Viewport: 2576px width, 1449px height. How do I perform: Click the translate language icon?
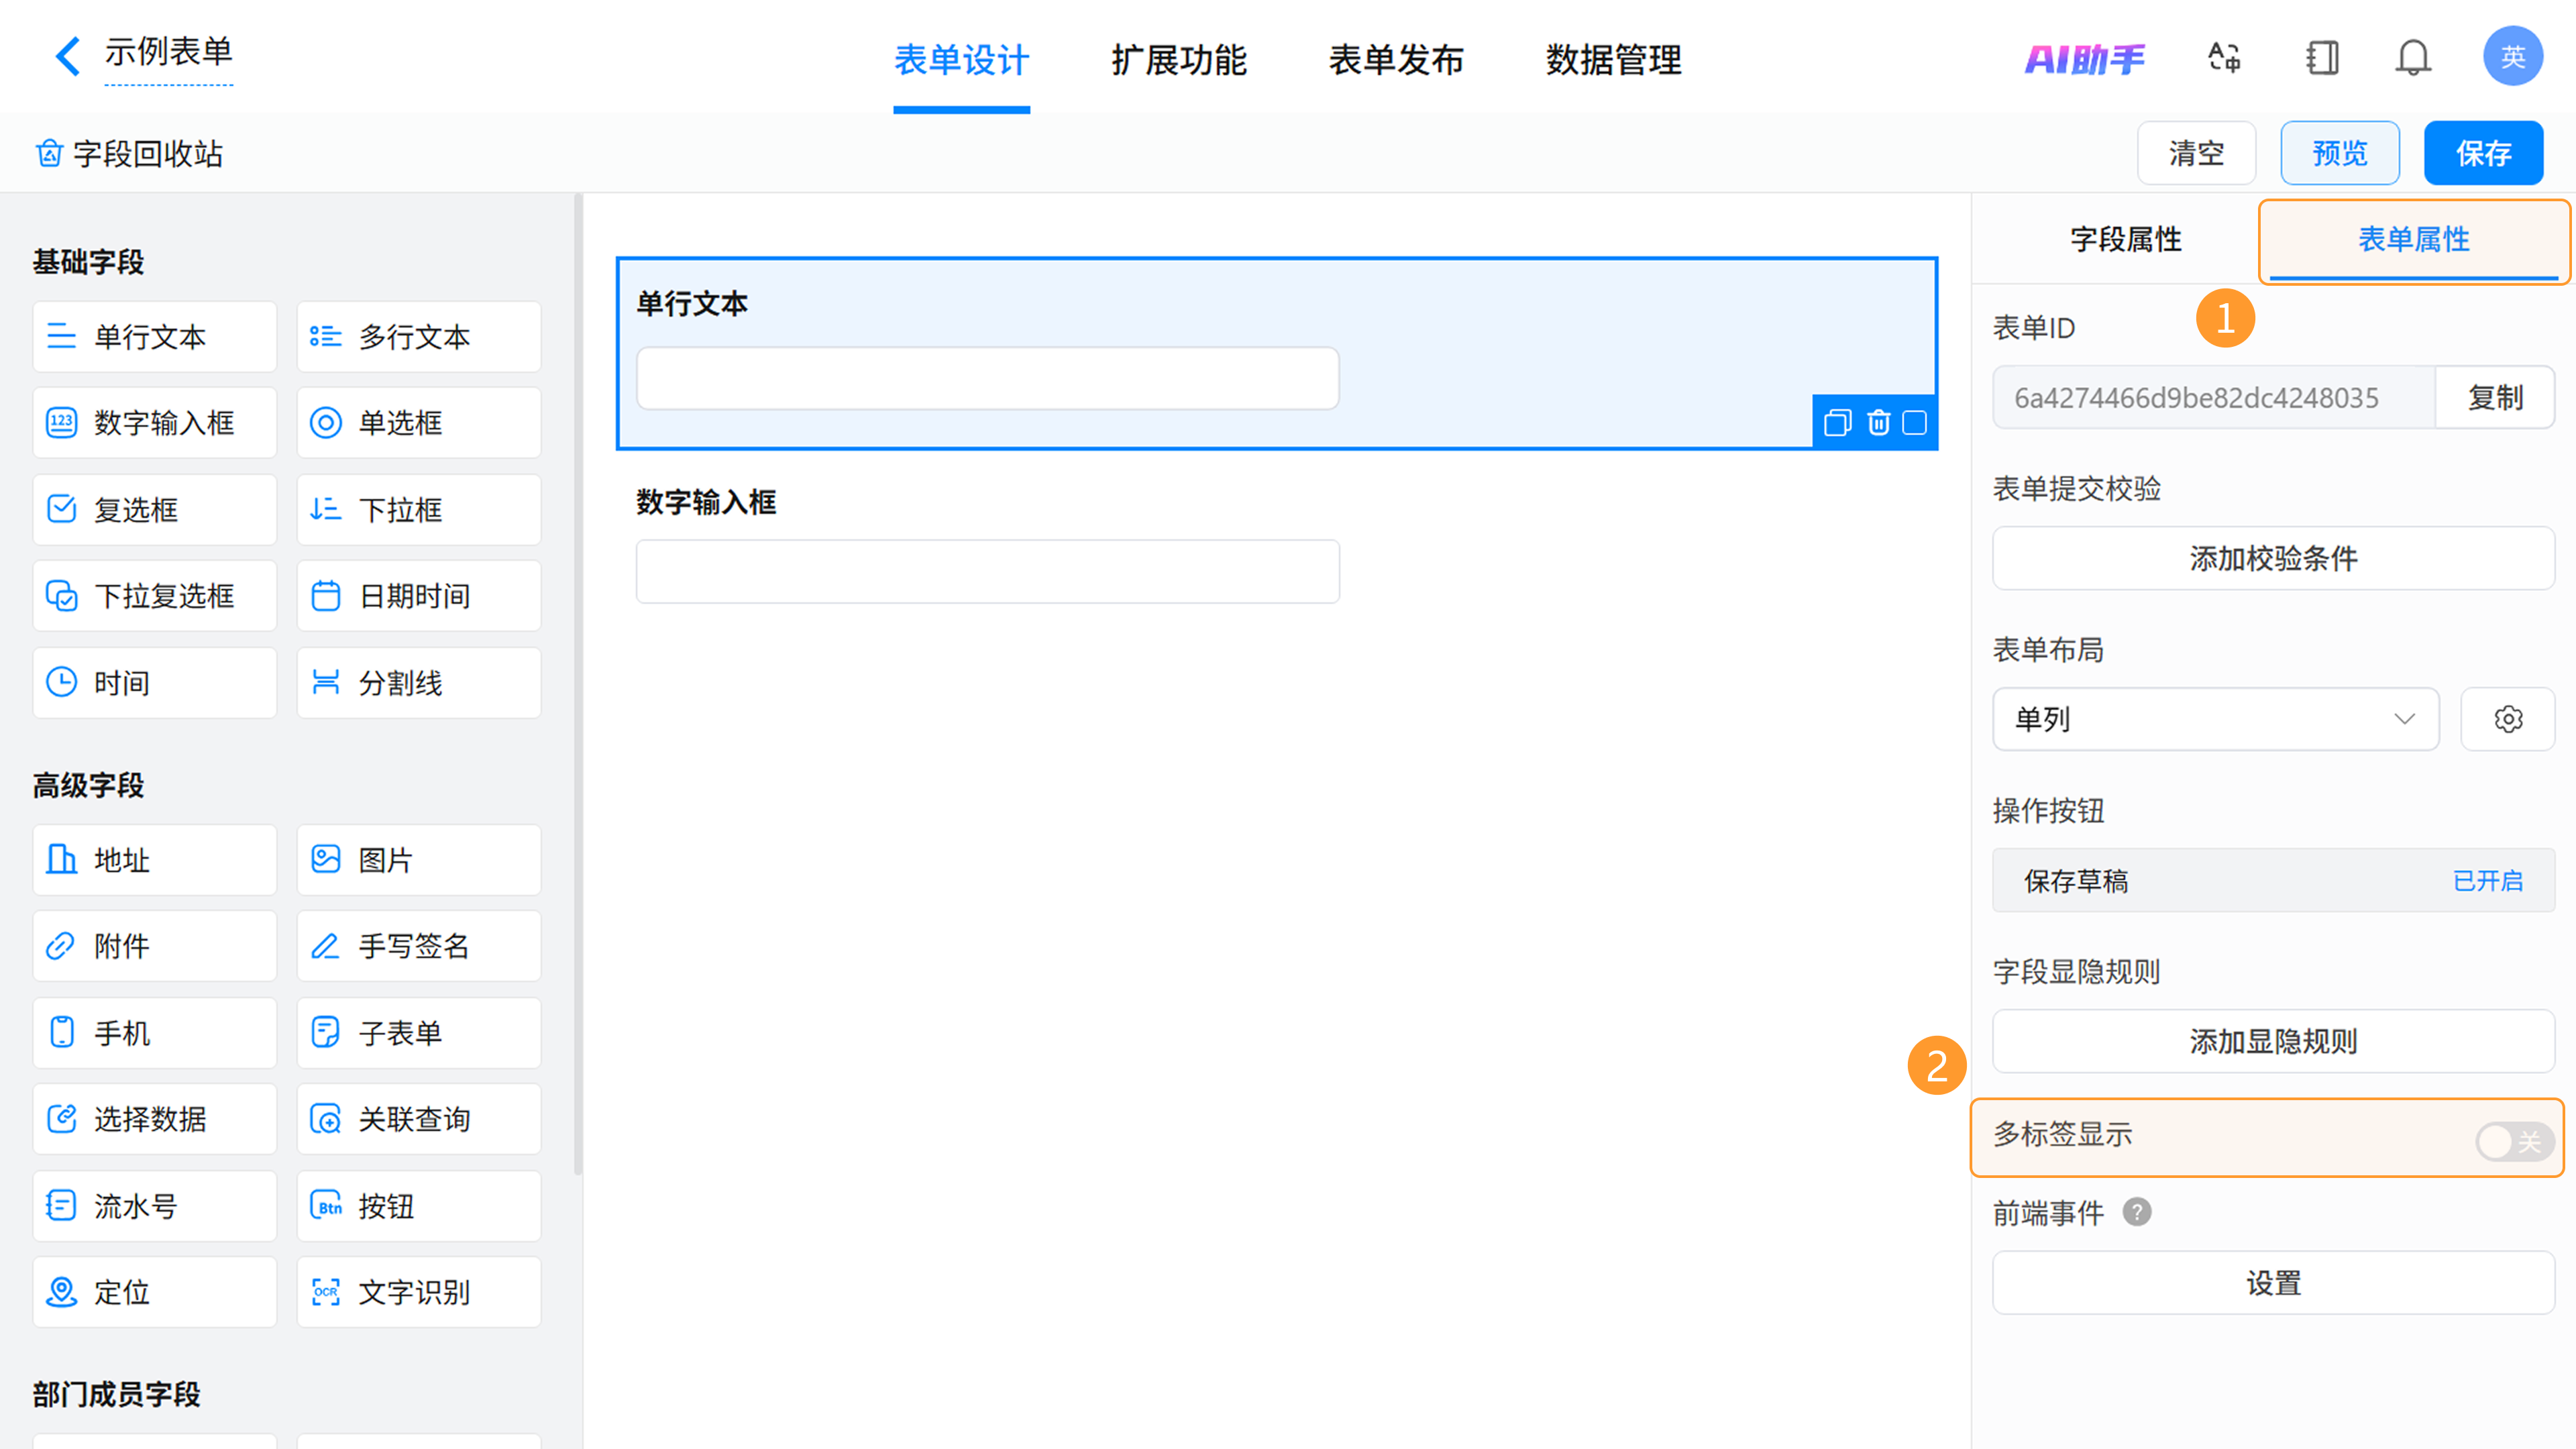click(2225, 57)
